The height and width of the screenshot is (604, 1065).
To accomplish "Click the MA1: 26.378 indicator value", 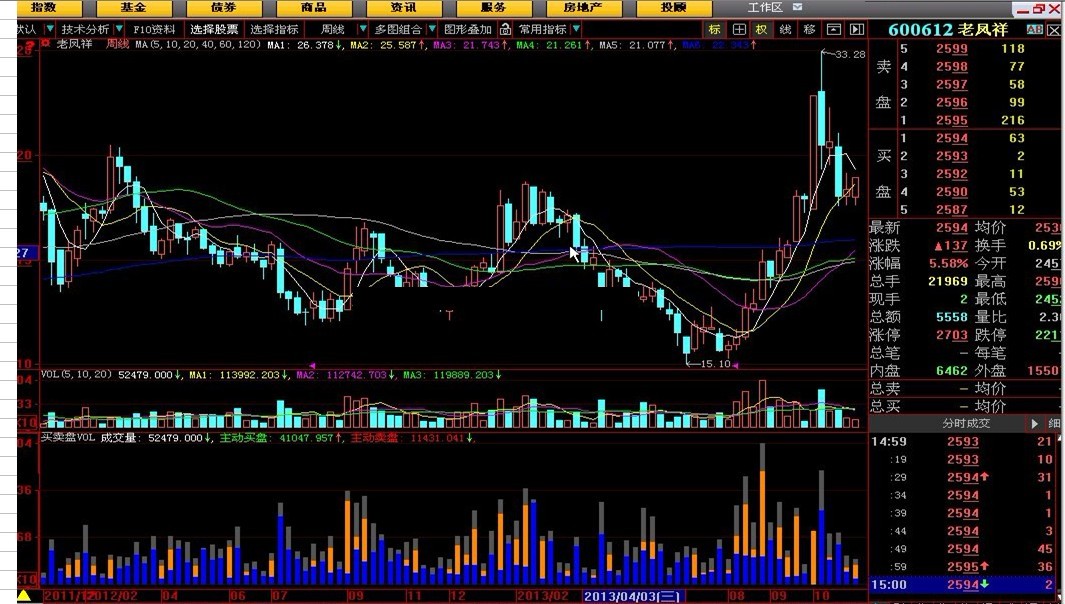I will (301, 45).
